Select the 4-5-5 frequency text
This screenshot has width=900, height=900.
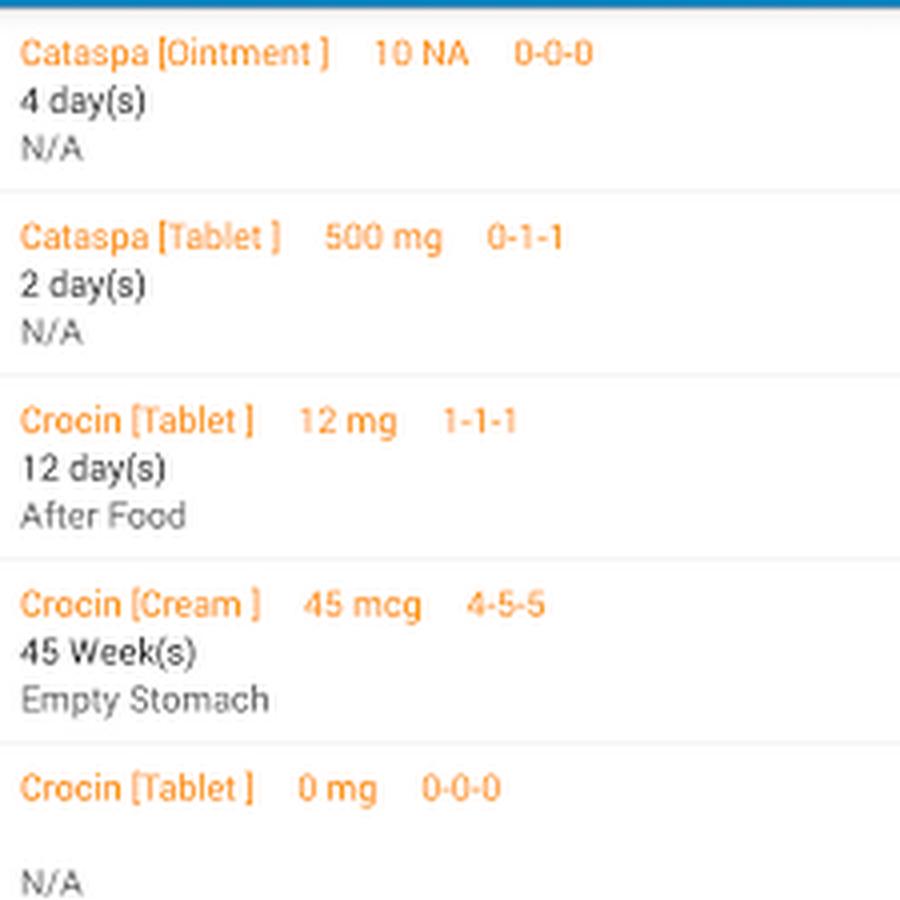(506, 605)
